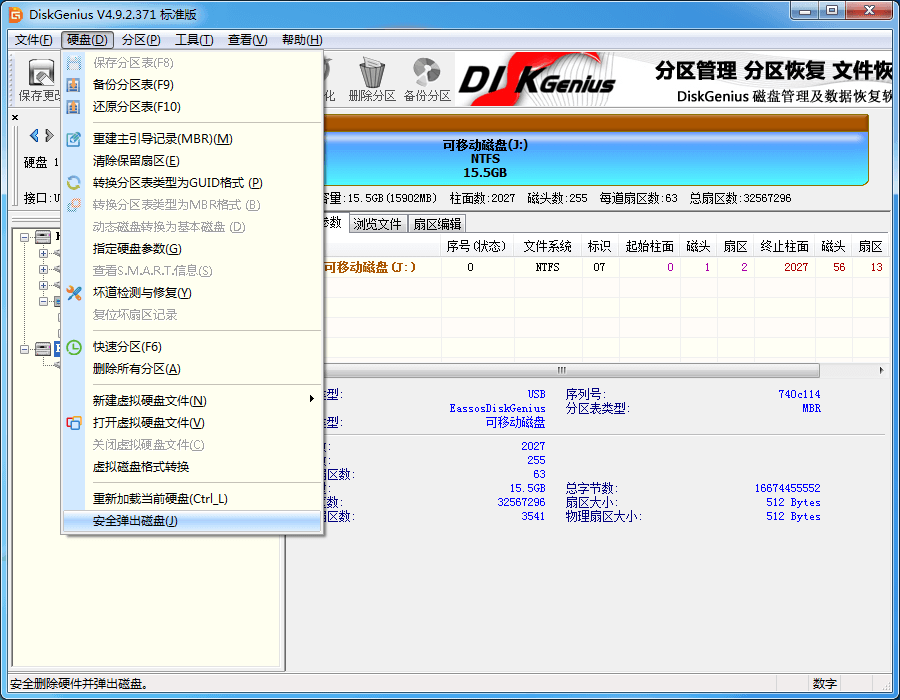Click the 删除分区 trash can icon
900x700 pixels.
[371, 73]
